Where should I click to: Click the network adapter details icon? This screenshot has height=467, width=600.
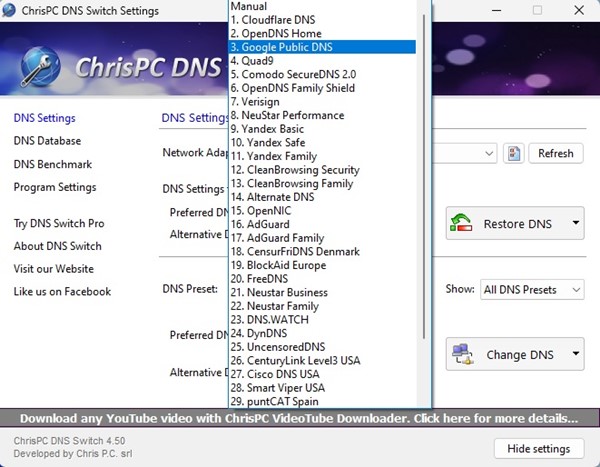click(x=514, y=153)
